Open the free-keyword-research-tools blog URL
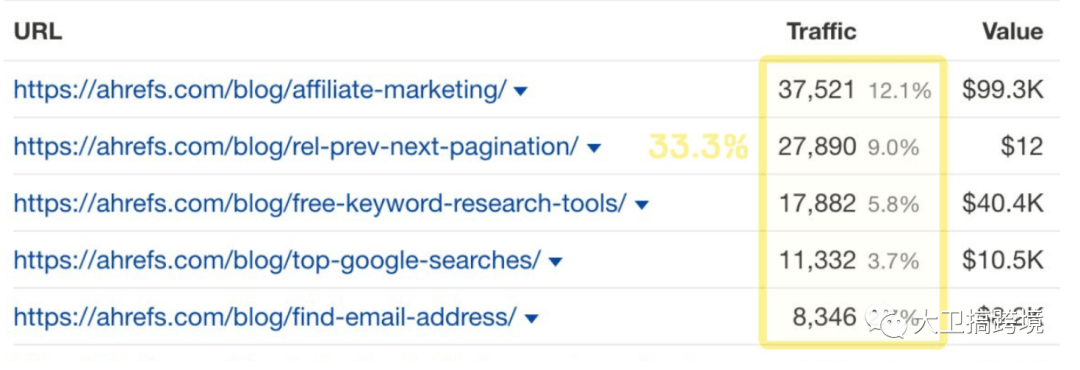 click(x=320, y=204)
